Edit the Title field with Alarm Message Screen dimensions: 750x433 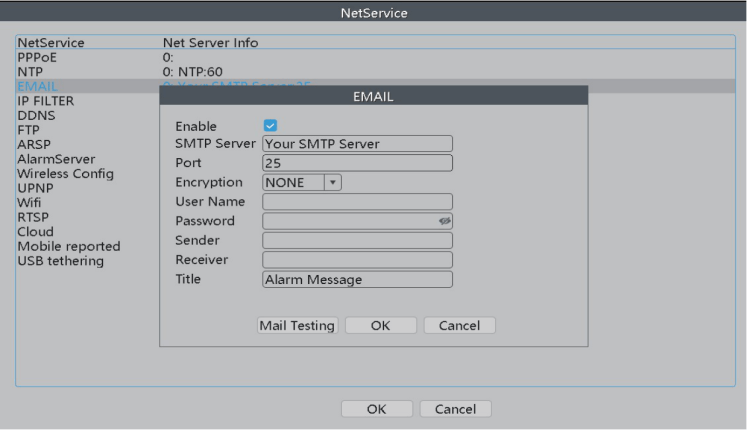[357, 280]
